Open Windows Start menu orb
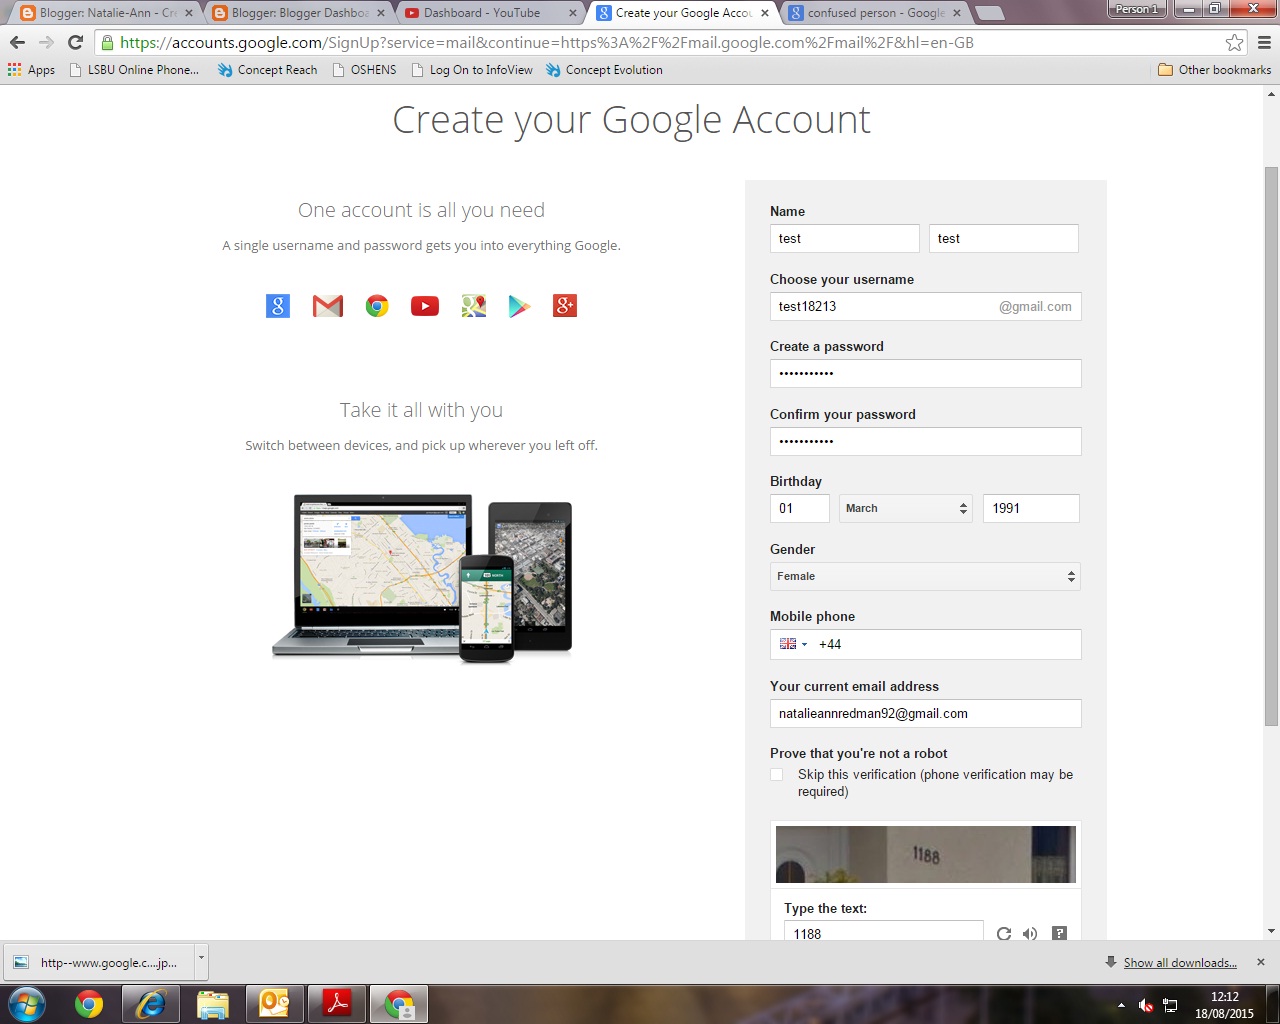Viewport: 1280px width, 1024px height. coord(27,1004)
